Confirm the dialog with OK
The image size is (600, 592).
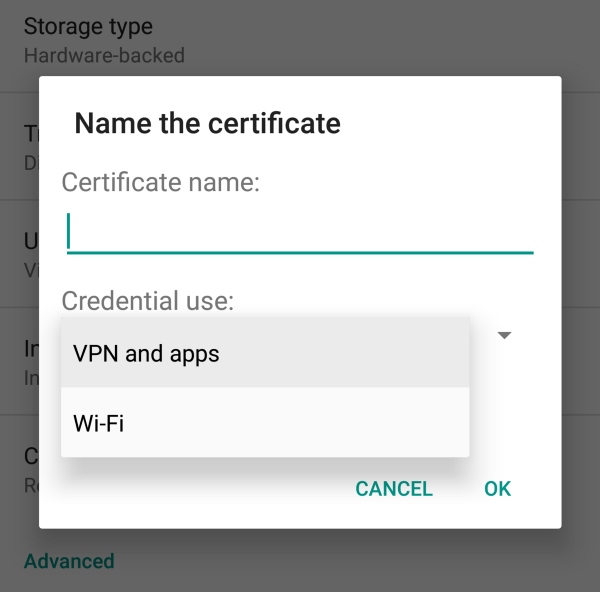[x=497, y=489]
